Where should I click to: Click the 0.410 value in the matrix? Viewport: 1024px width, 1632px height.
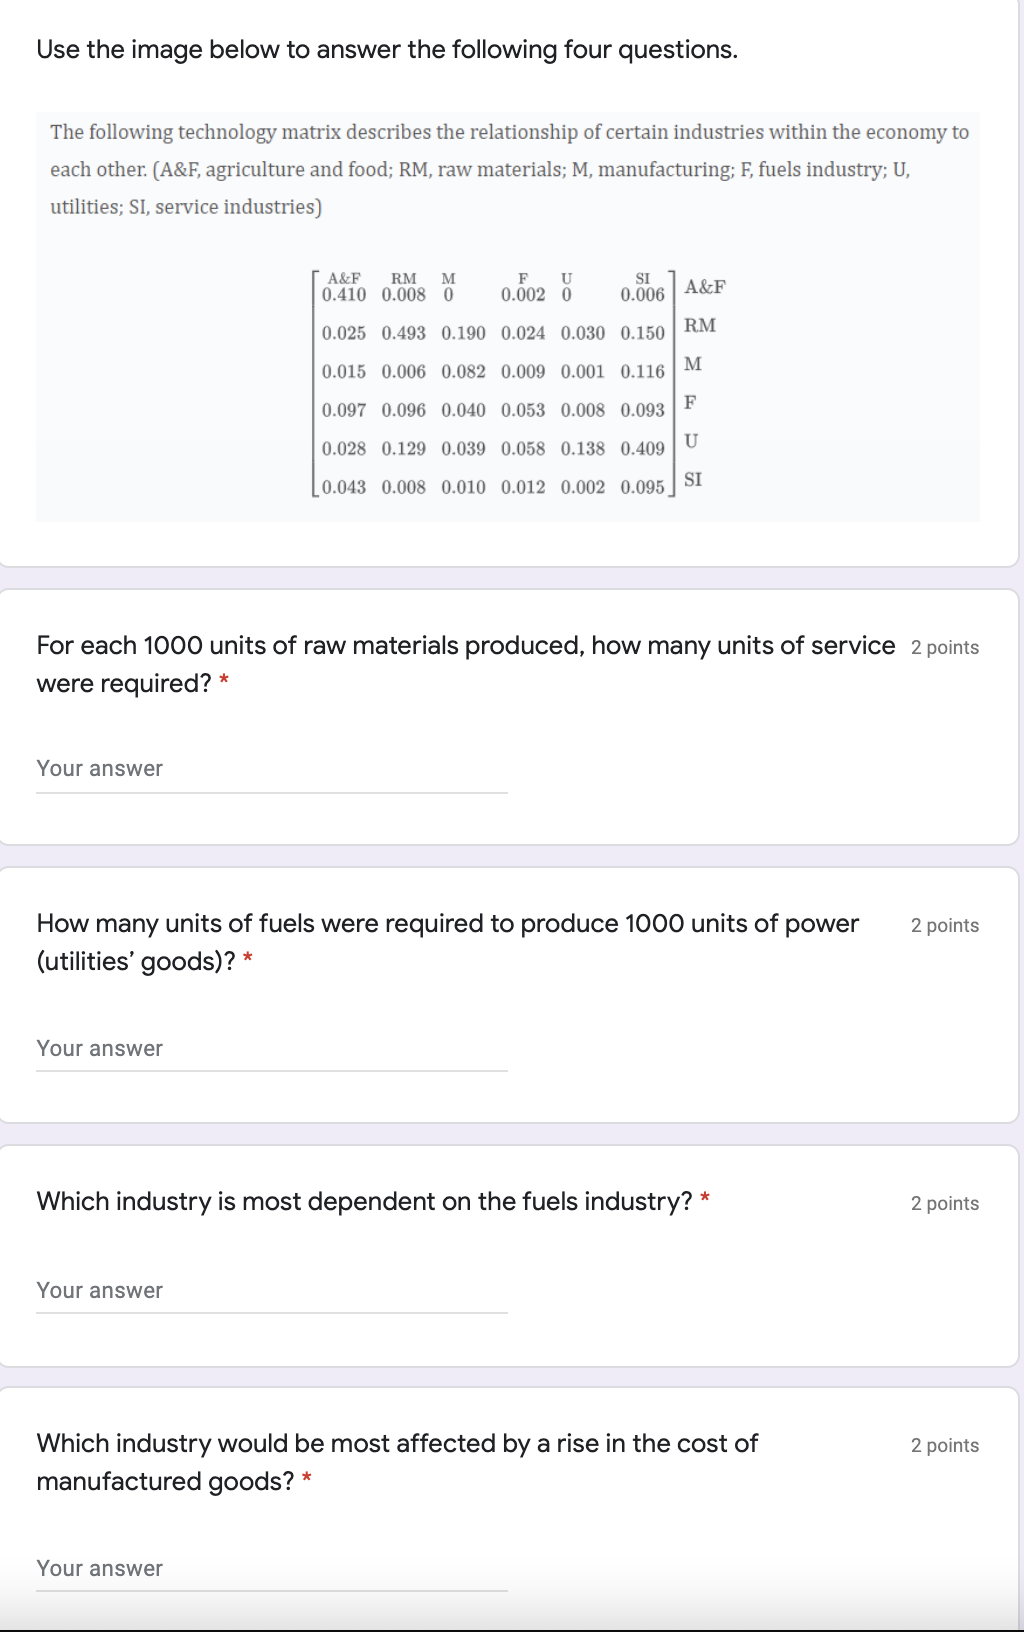pyautogui.click(x=344, y=295)
